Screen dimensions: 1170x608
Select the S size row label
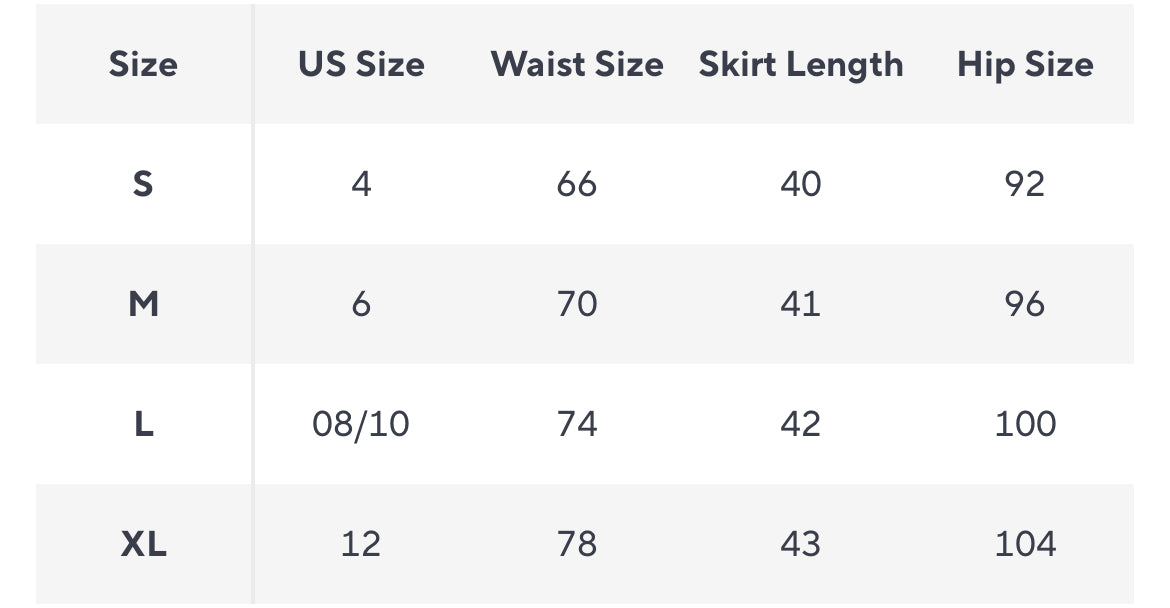tap(143, 184)
